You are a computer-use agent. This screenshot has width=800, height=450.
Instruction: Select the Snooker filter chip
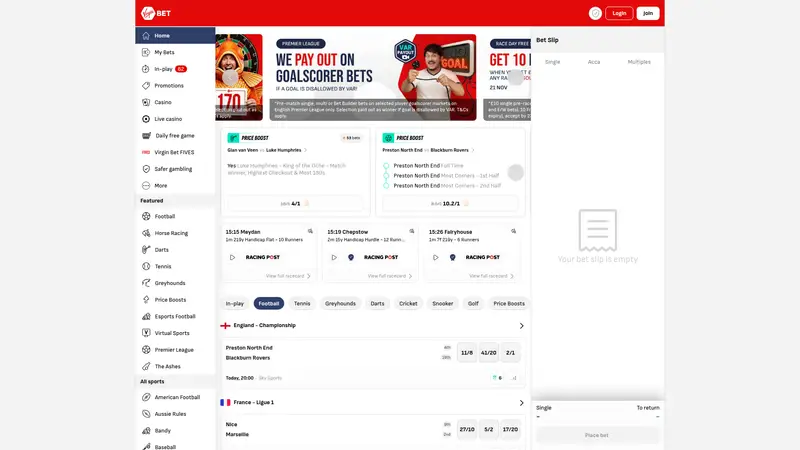443,304
